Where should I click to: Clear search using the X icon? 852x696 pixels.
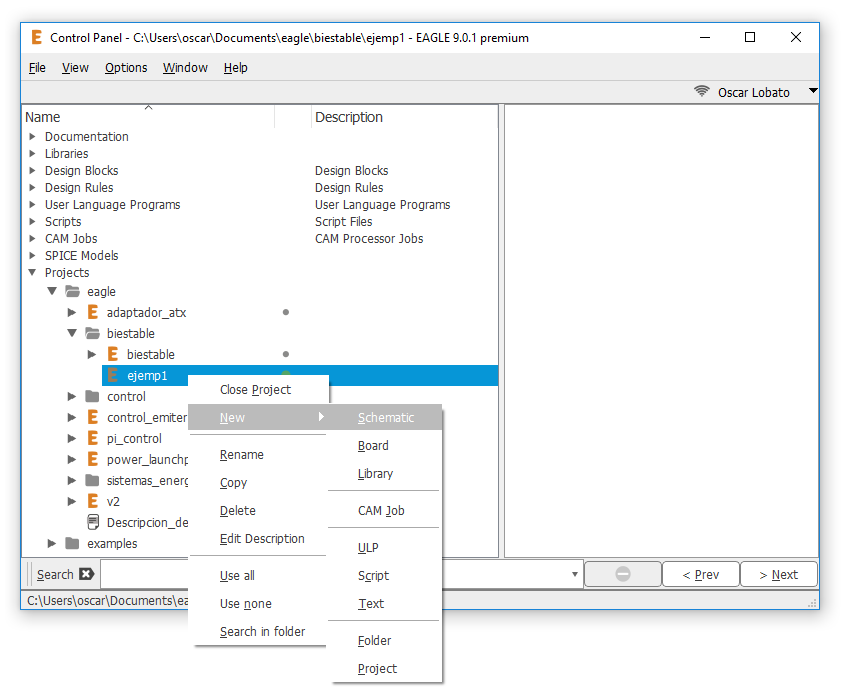pos(86,574)
